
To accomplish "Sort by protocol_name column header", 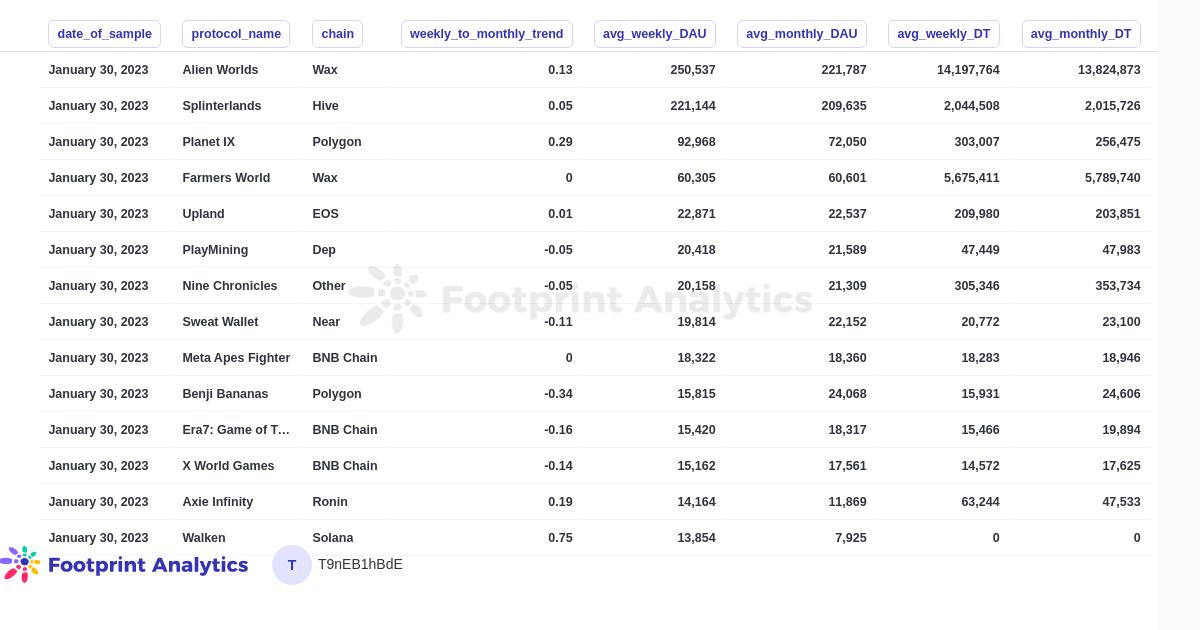I will pyautogui.click(x=236, y=34).
